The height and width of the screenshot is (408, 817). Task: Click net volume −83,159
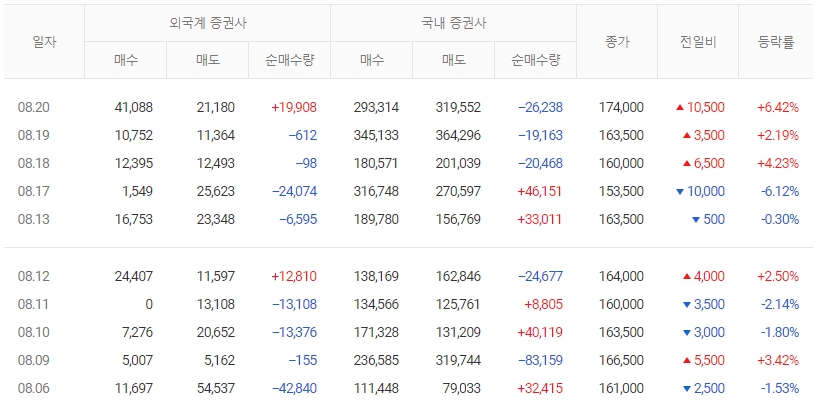click(x=540, y=360)
